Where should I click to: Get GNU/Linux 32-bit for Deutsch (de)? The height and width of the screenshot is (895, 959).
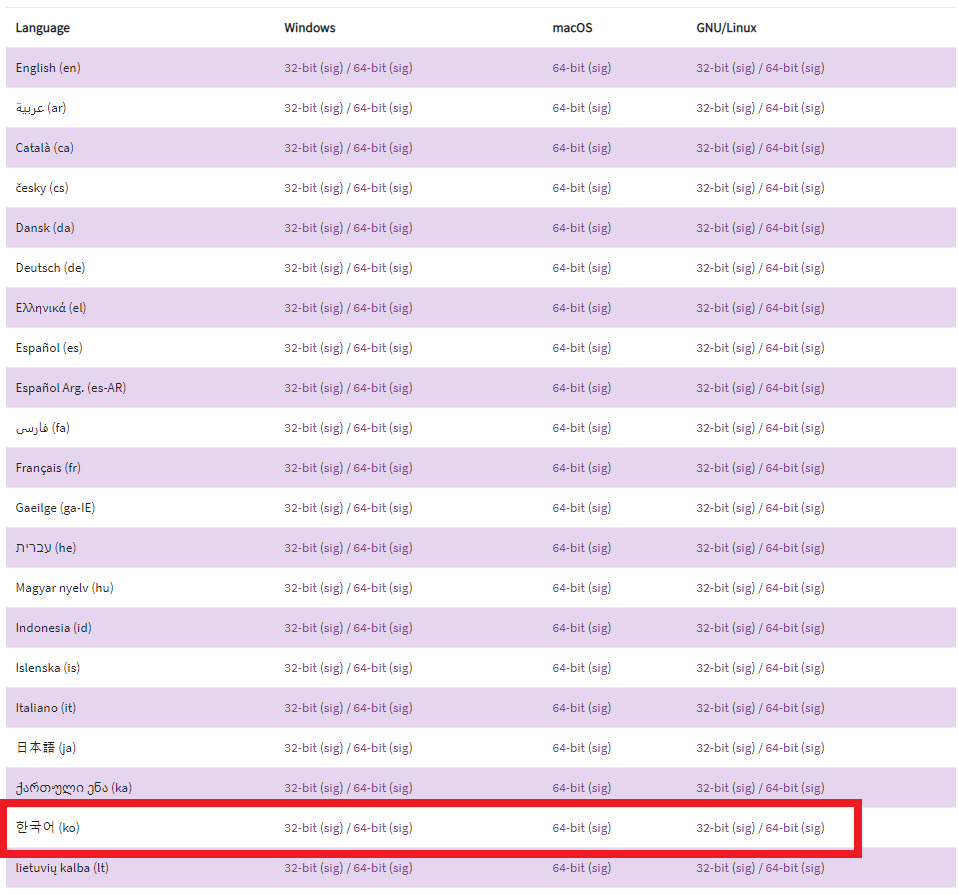tap(713, 267)
